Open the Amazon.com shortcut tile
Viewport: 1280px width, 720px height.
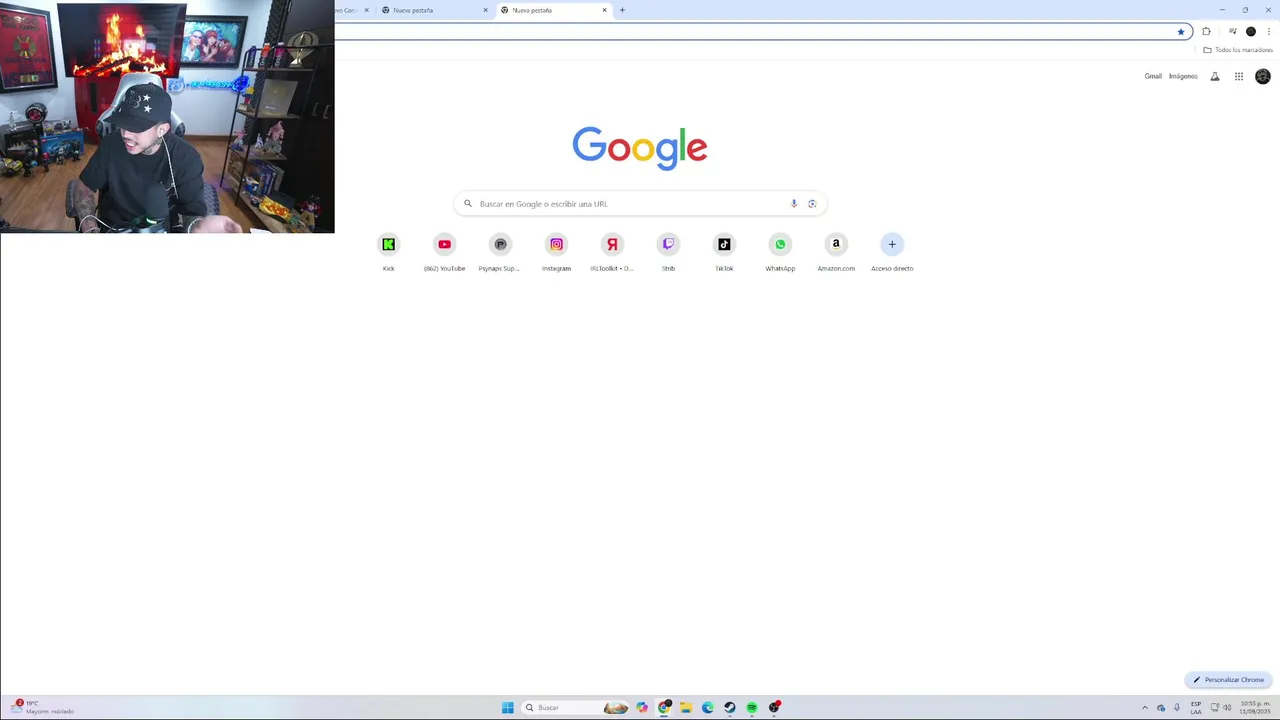pyautogui.click(x=836, y=252)
